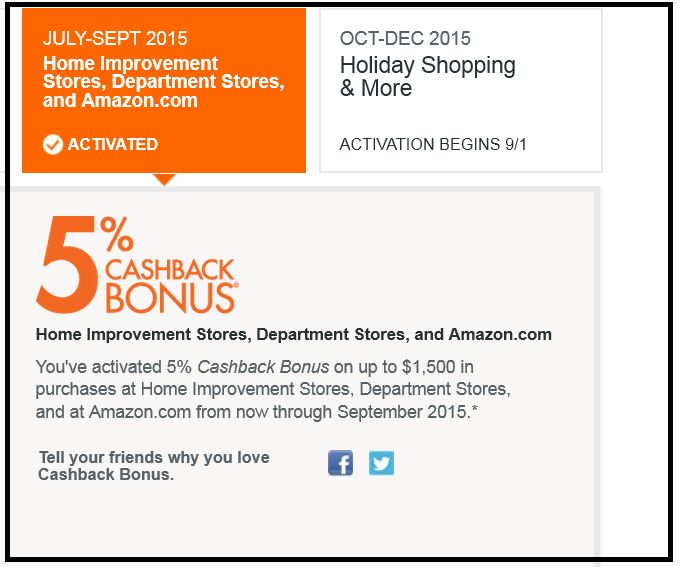The width and height of the screenshot is (680, 567).
Task: Click the Holiday Shopping & More title
Action: coord(427,76)
